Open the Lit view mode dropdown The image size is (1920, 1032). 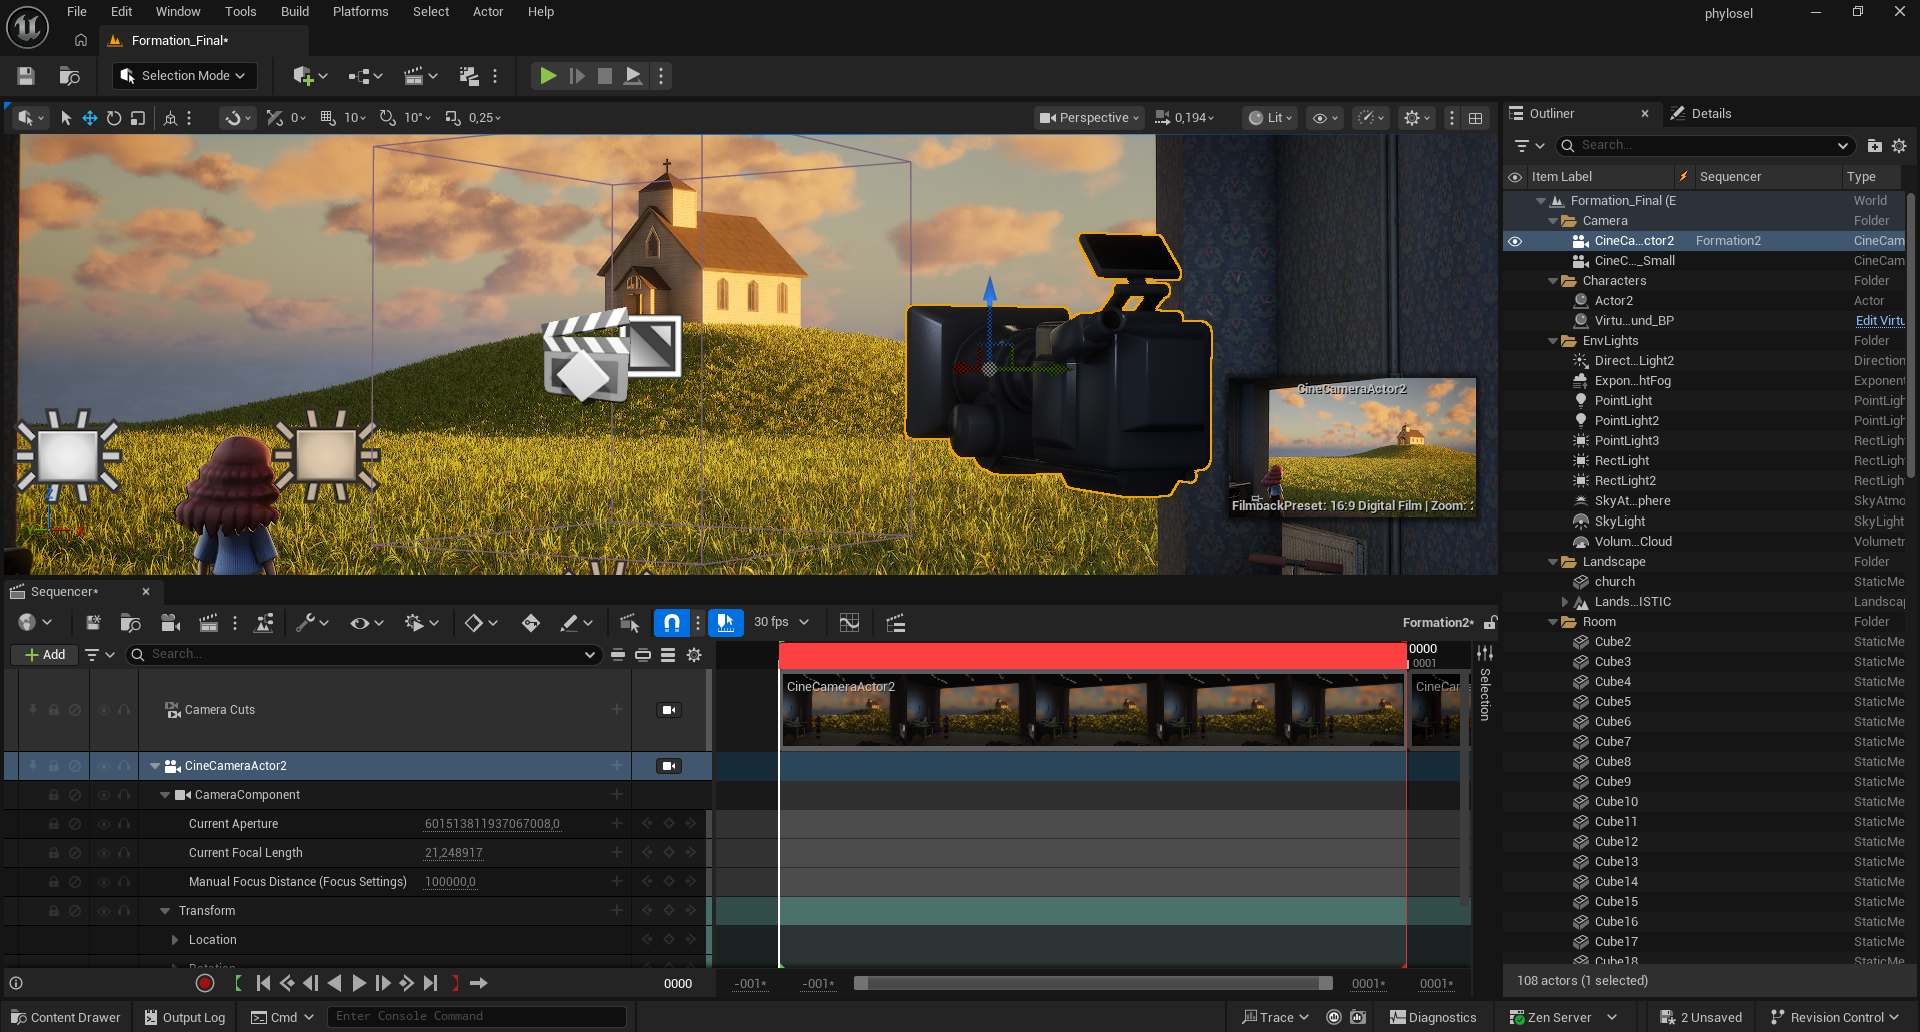tap(1270, 118)
